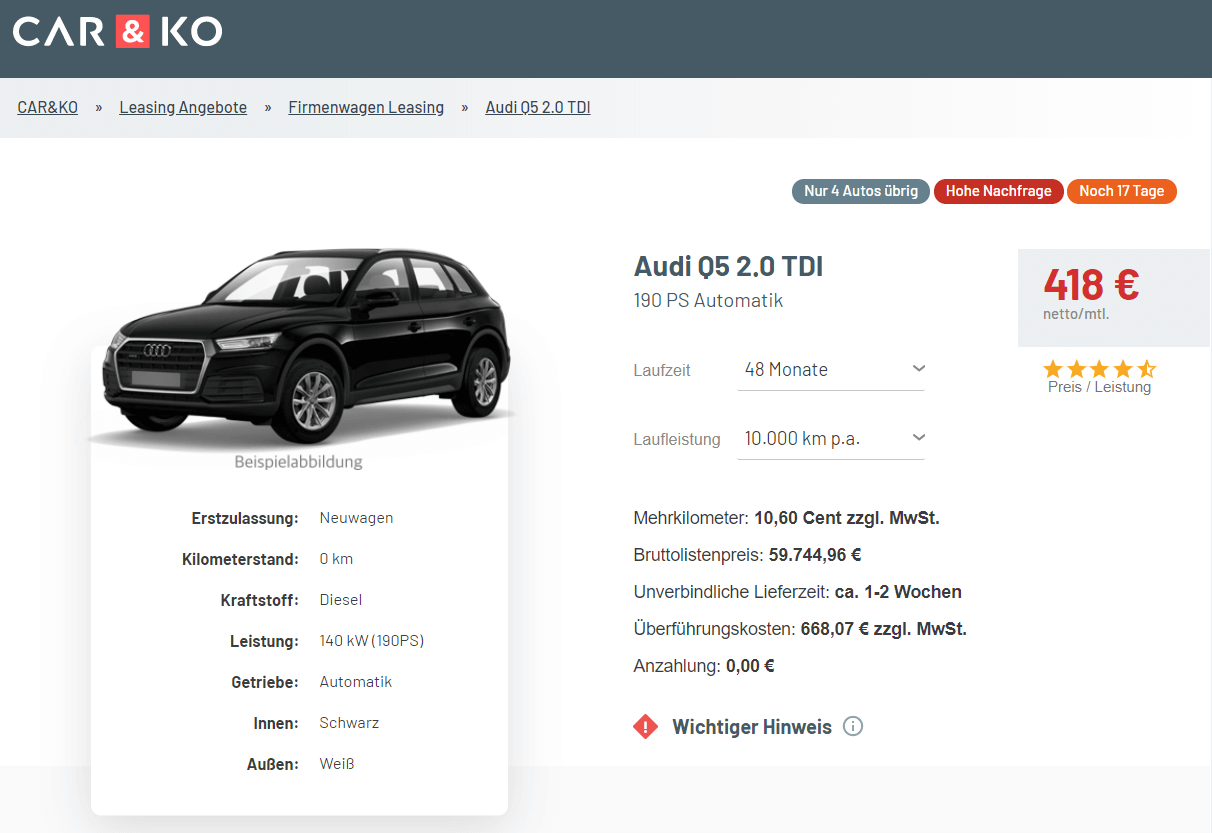Click the Bruttolistenpreis 59.744,96 € line

pos(748,555)
